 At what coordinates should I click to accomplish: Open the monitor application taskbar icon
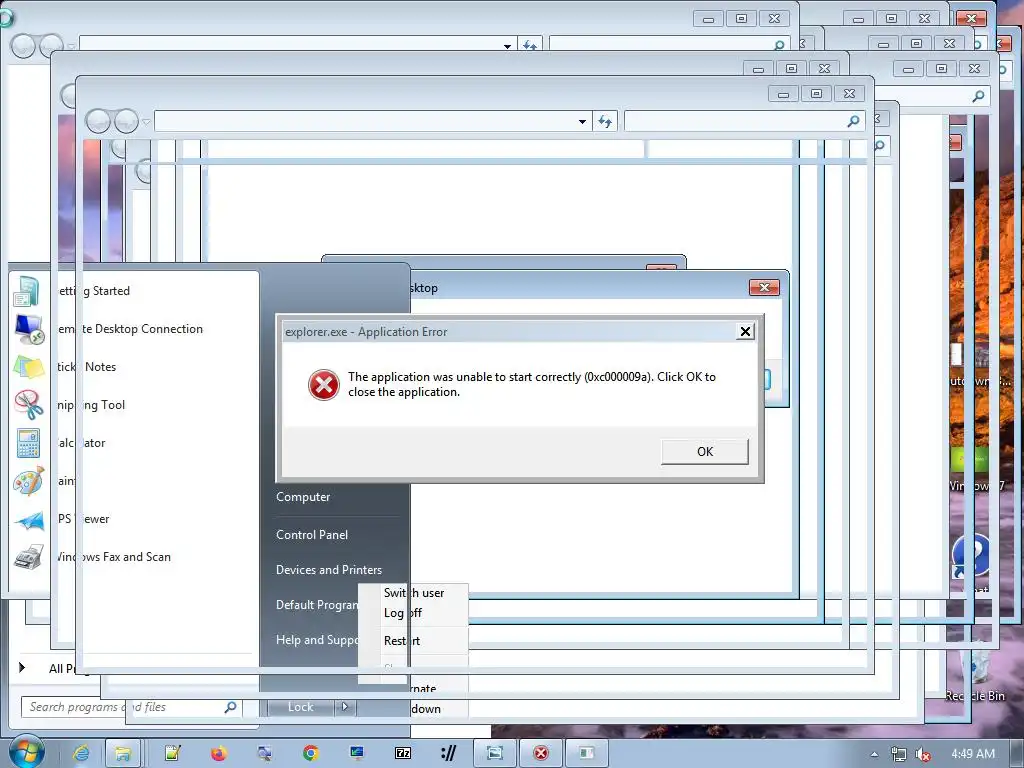click(357, 753)
